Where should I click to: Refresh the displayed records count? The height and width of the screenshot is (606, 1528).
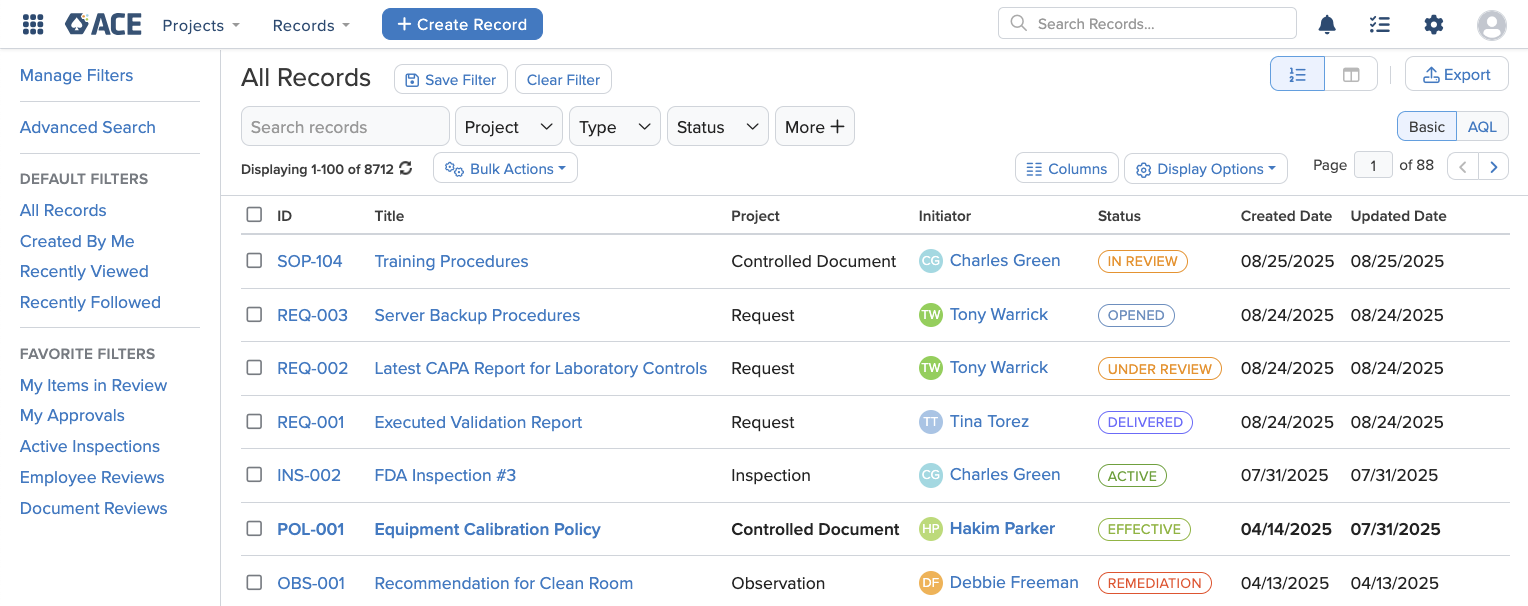pyautogui.click(x=406, y=169)
